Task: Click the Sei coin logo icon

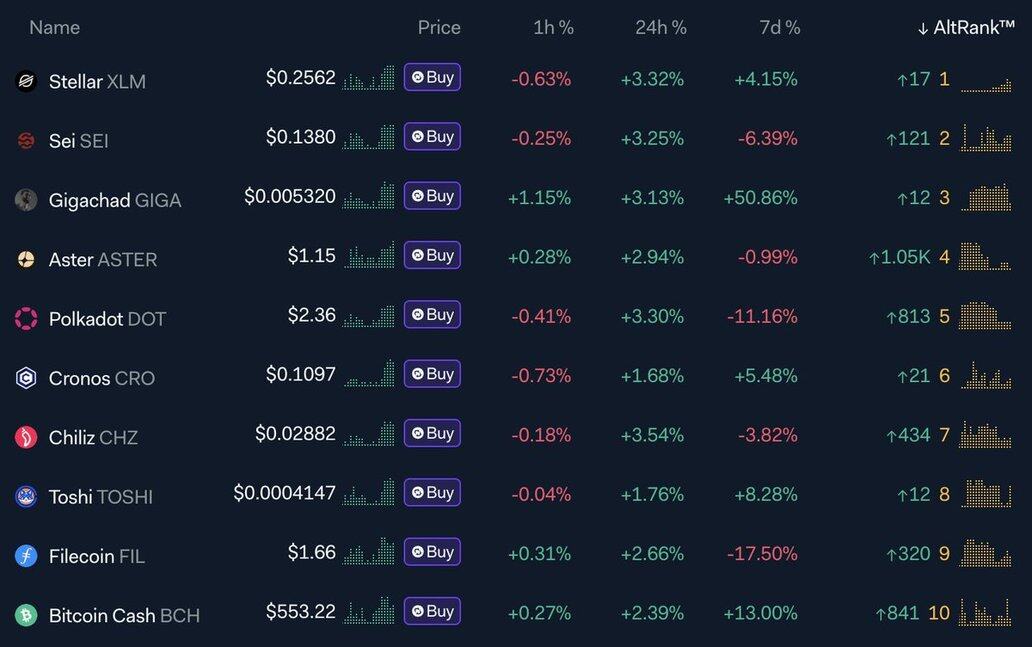Action: [26, 141]
